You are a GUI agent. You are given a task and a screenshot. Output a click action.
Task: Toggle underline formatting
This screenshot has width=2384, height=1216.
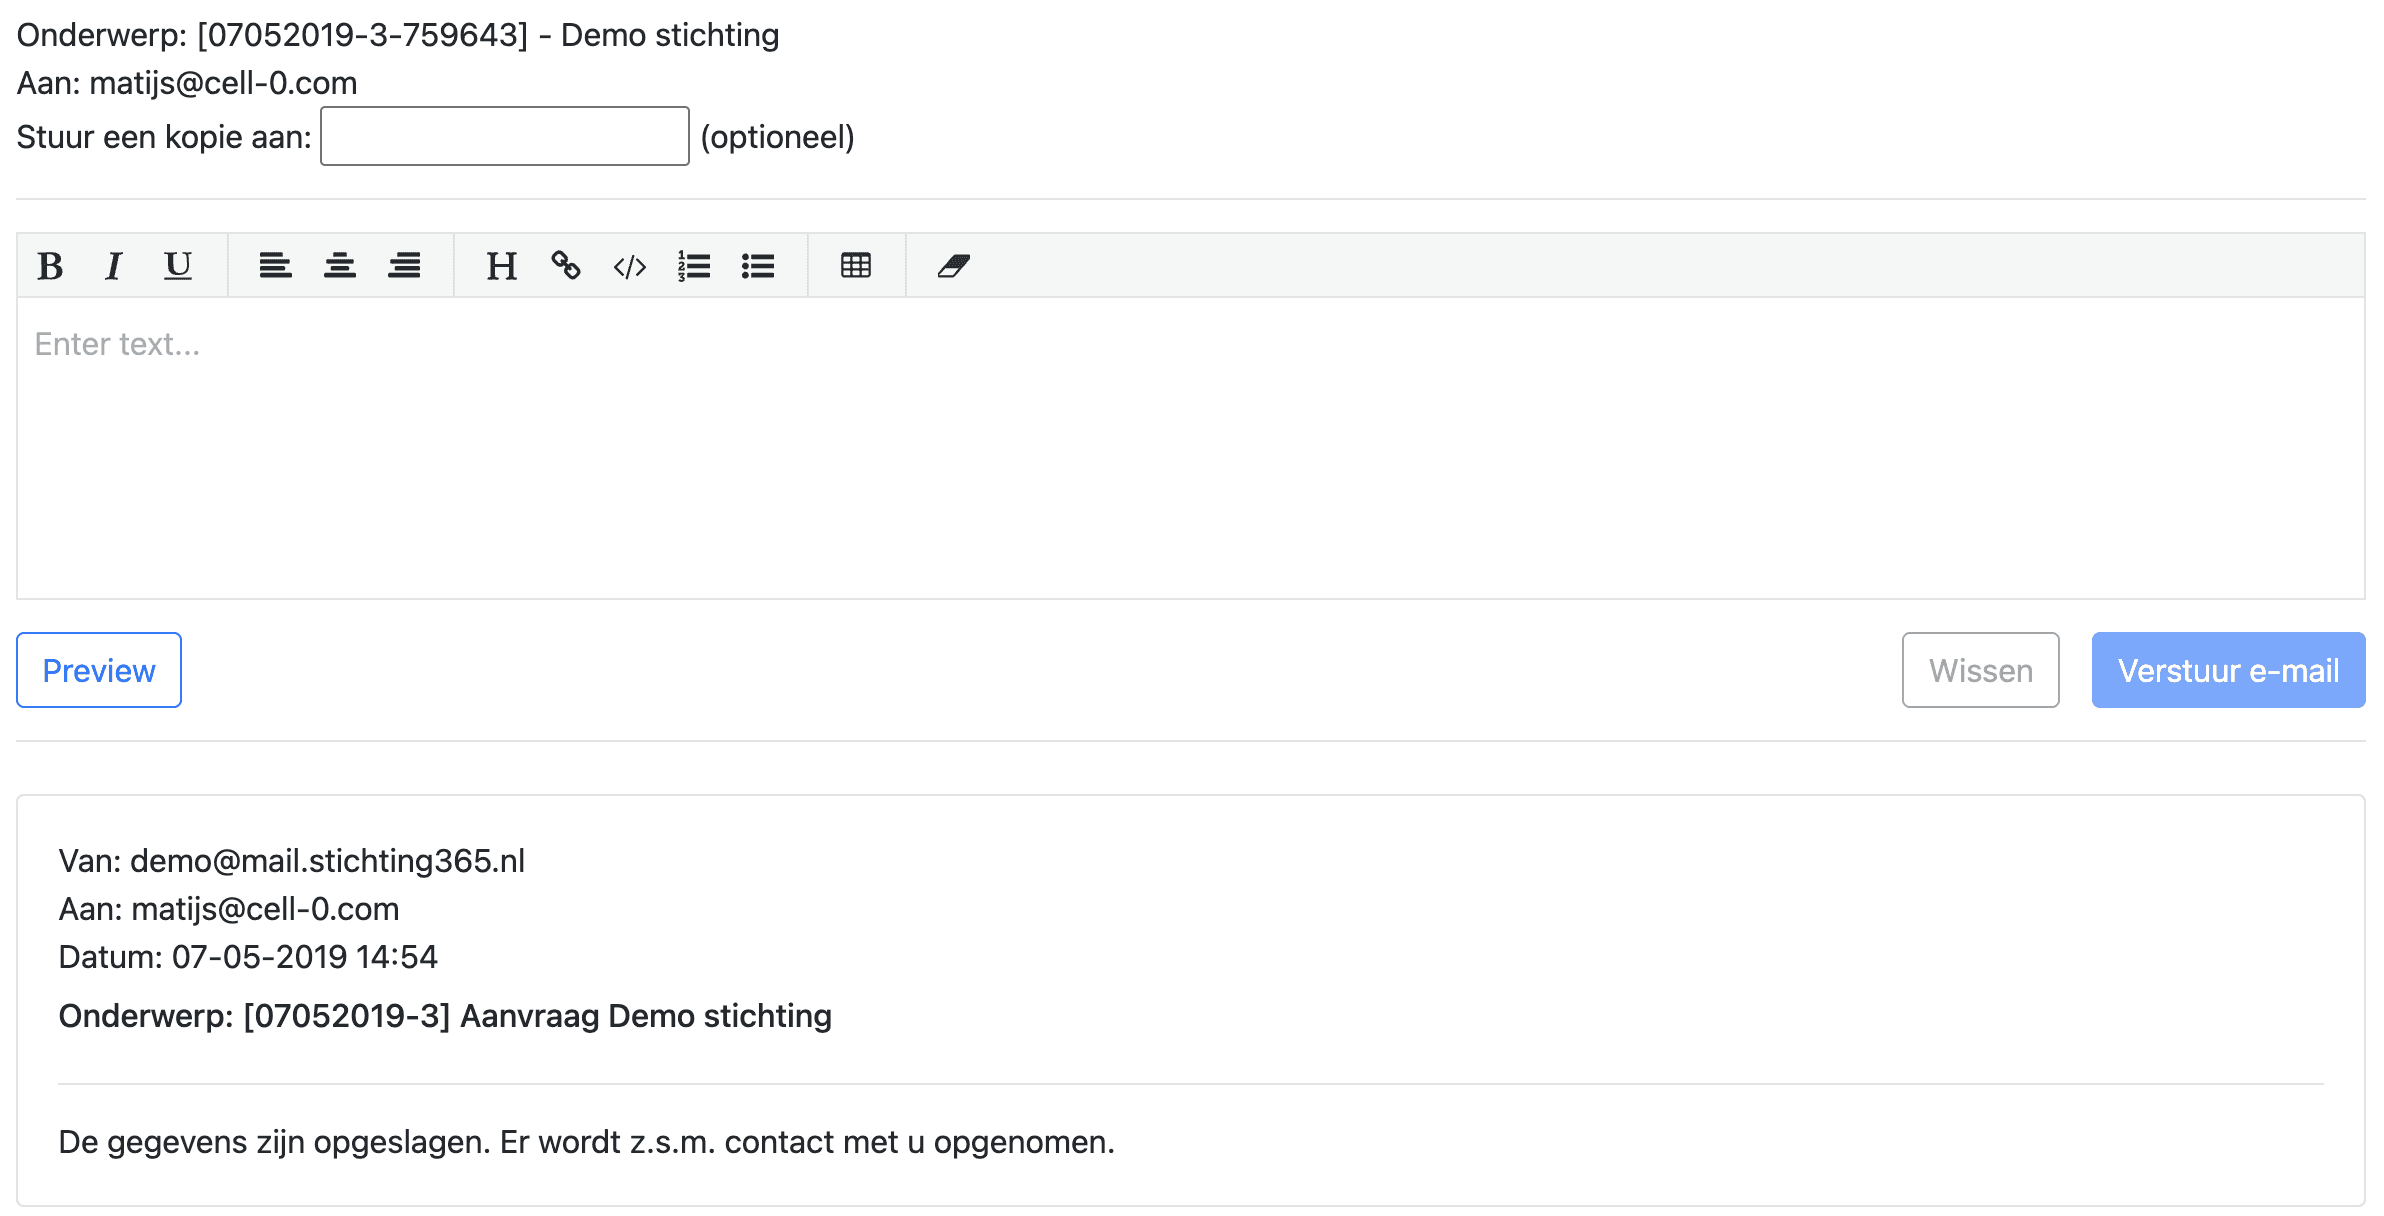pyautogui.click(x=178, y=266)
